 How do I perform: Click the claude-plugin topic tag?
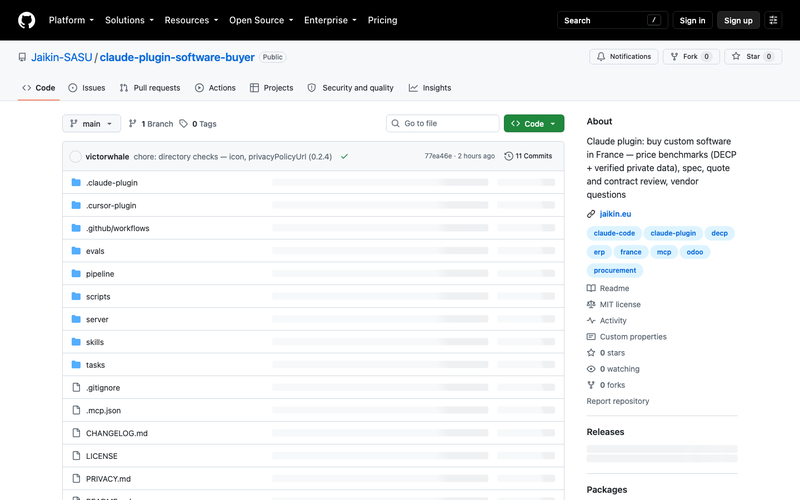click(x=673, y=233)
